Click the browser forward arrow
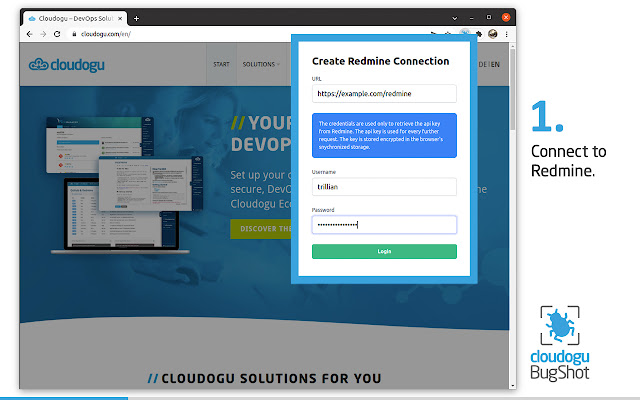Image resolution: width=640 pixels, height=400 pixels. [x=43, y=34]
